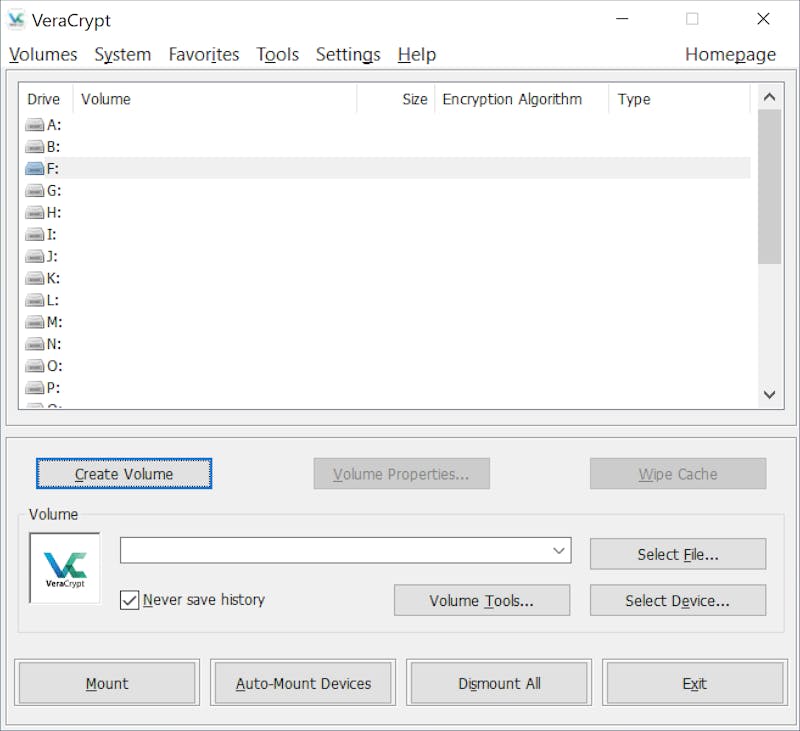
Task: Click the drive icon for G:
Action: [35, 190]
